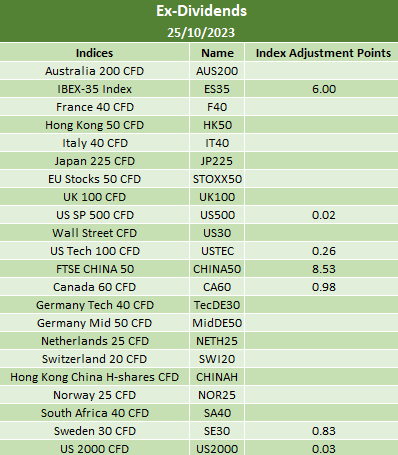The width and height of the screenshot is (398, 455).
Task: Select the Hong Kong 50 CFD cell
Action: pos(94,125)
